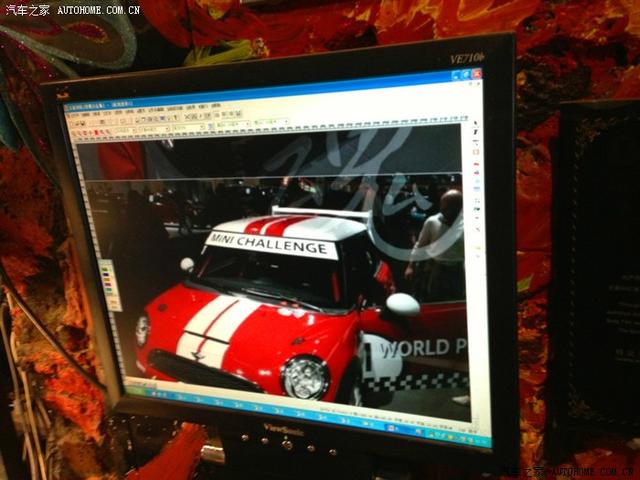Screen dimensions: 640x480
Task: Choose the square outline tool in right toolbox
Action: pyautogui.click(x=476, y=152)
